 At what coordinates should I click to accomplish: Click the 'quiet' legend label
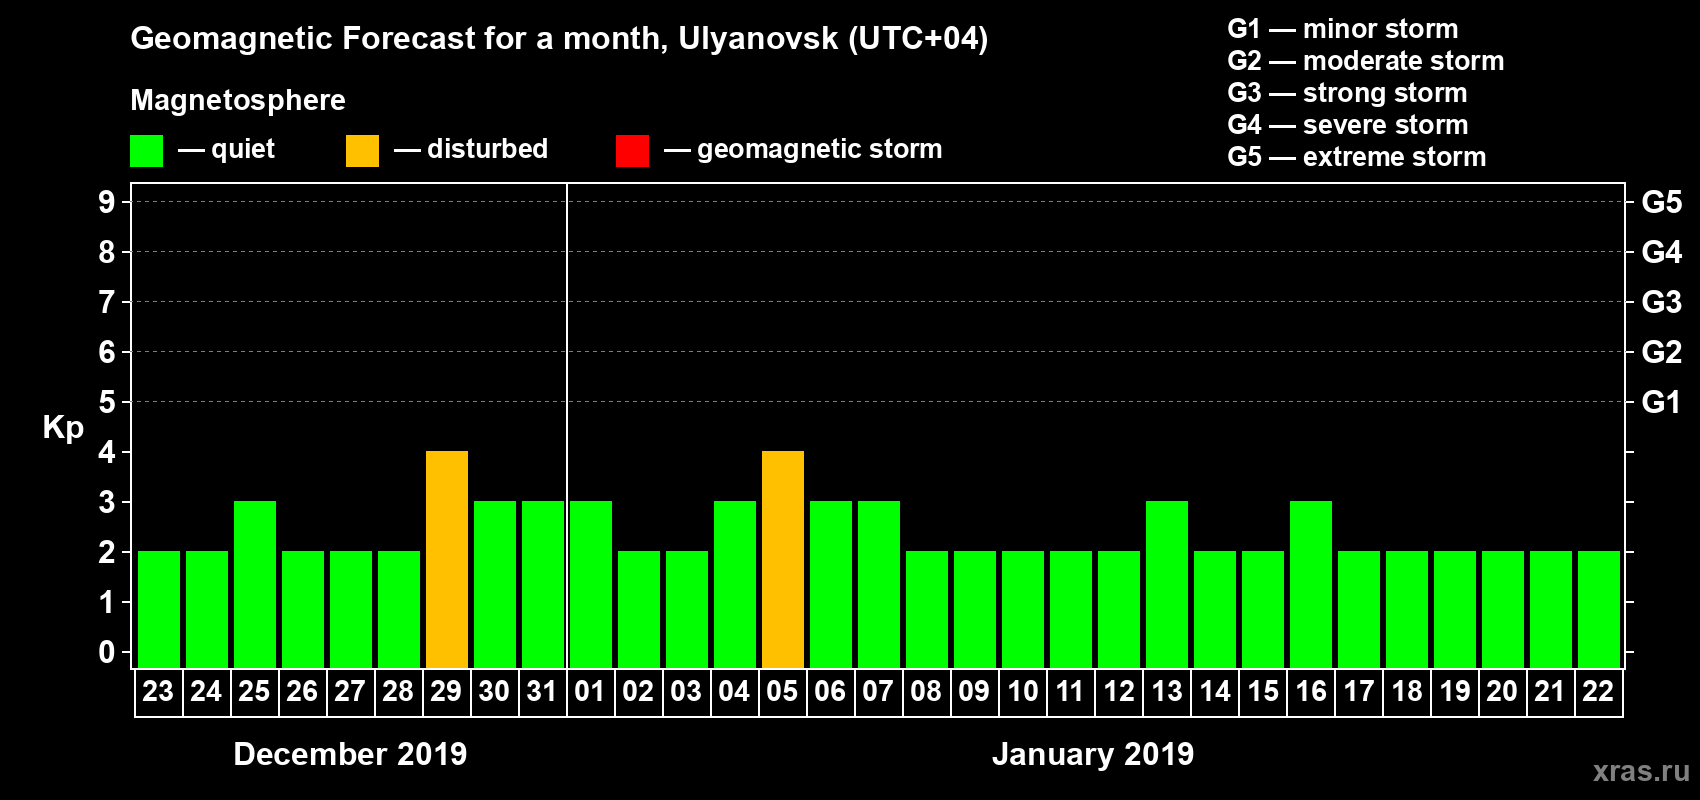[243, 149]
